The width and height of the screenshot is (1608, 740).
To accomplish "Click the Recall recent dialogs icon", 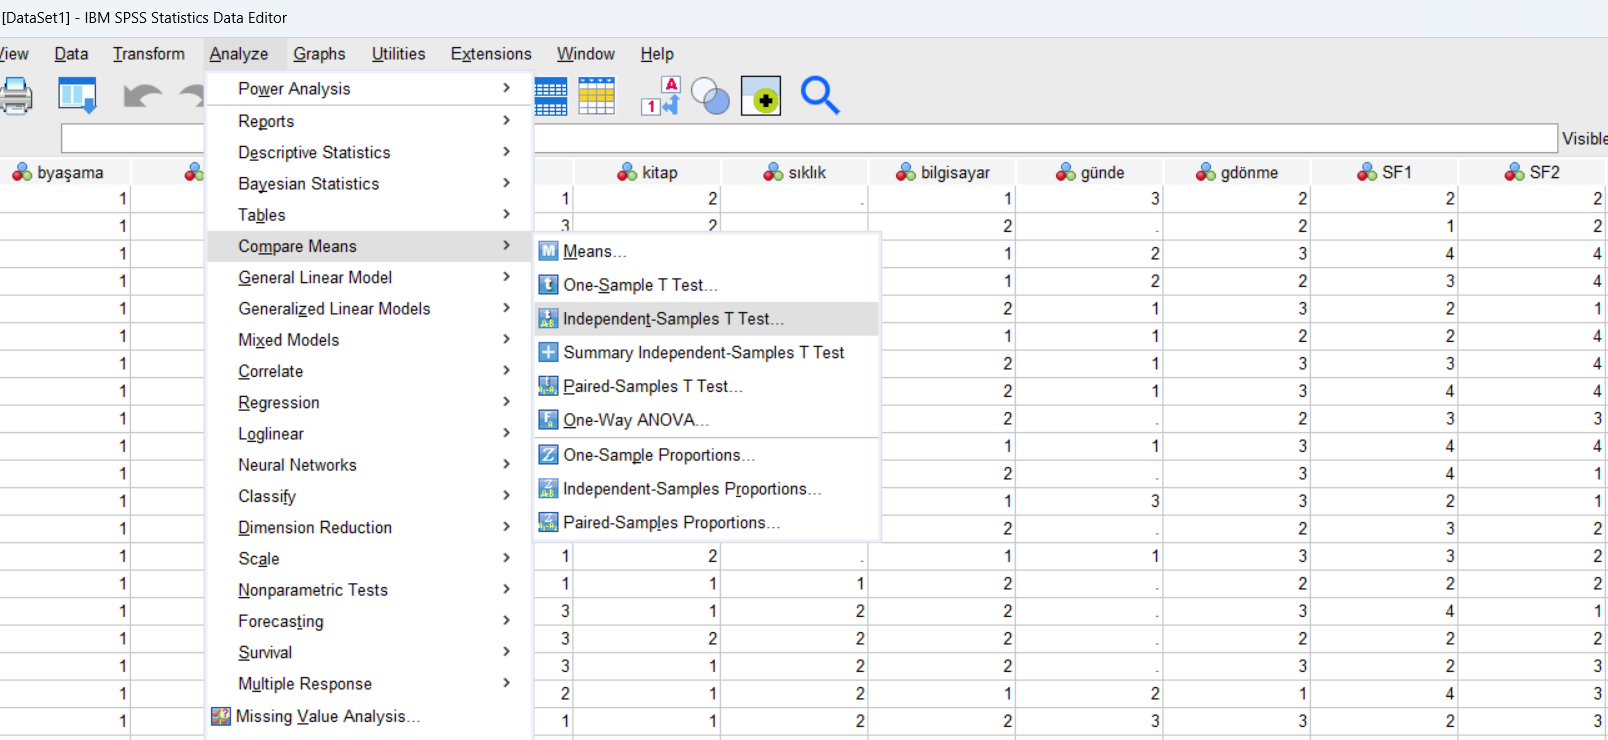I will pyautogui.click(x=77, y=96).
